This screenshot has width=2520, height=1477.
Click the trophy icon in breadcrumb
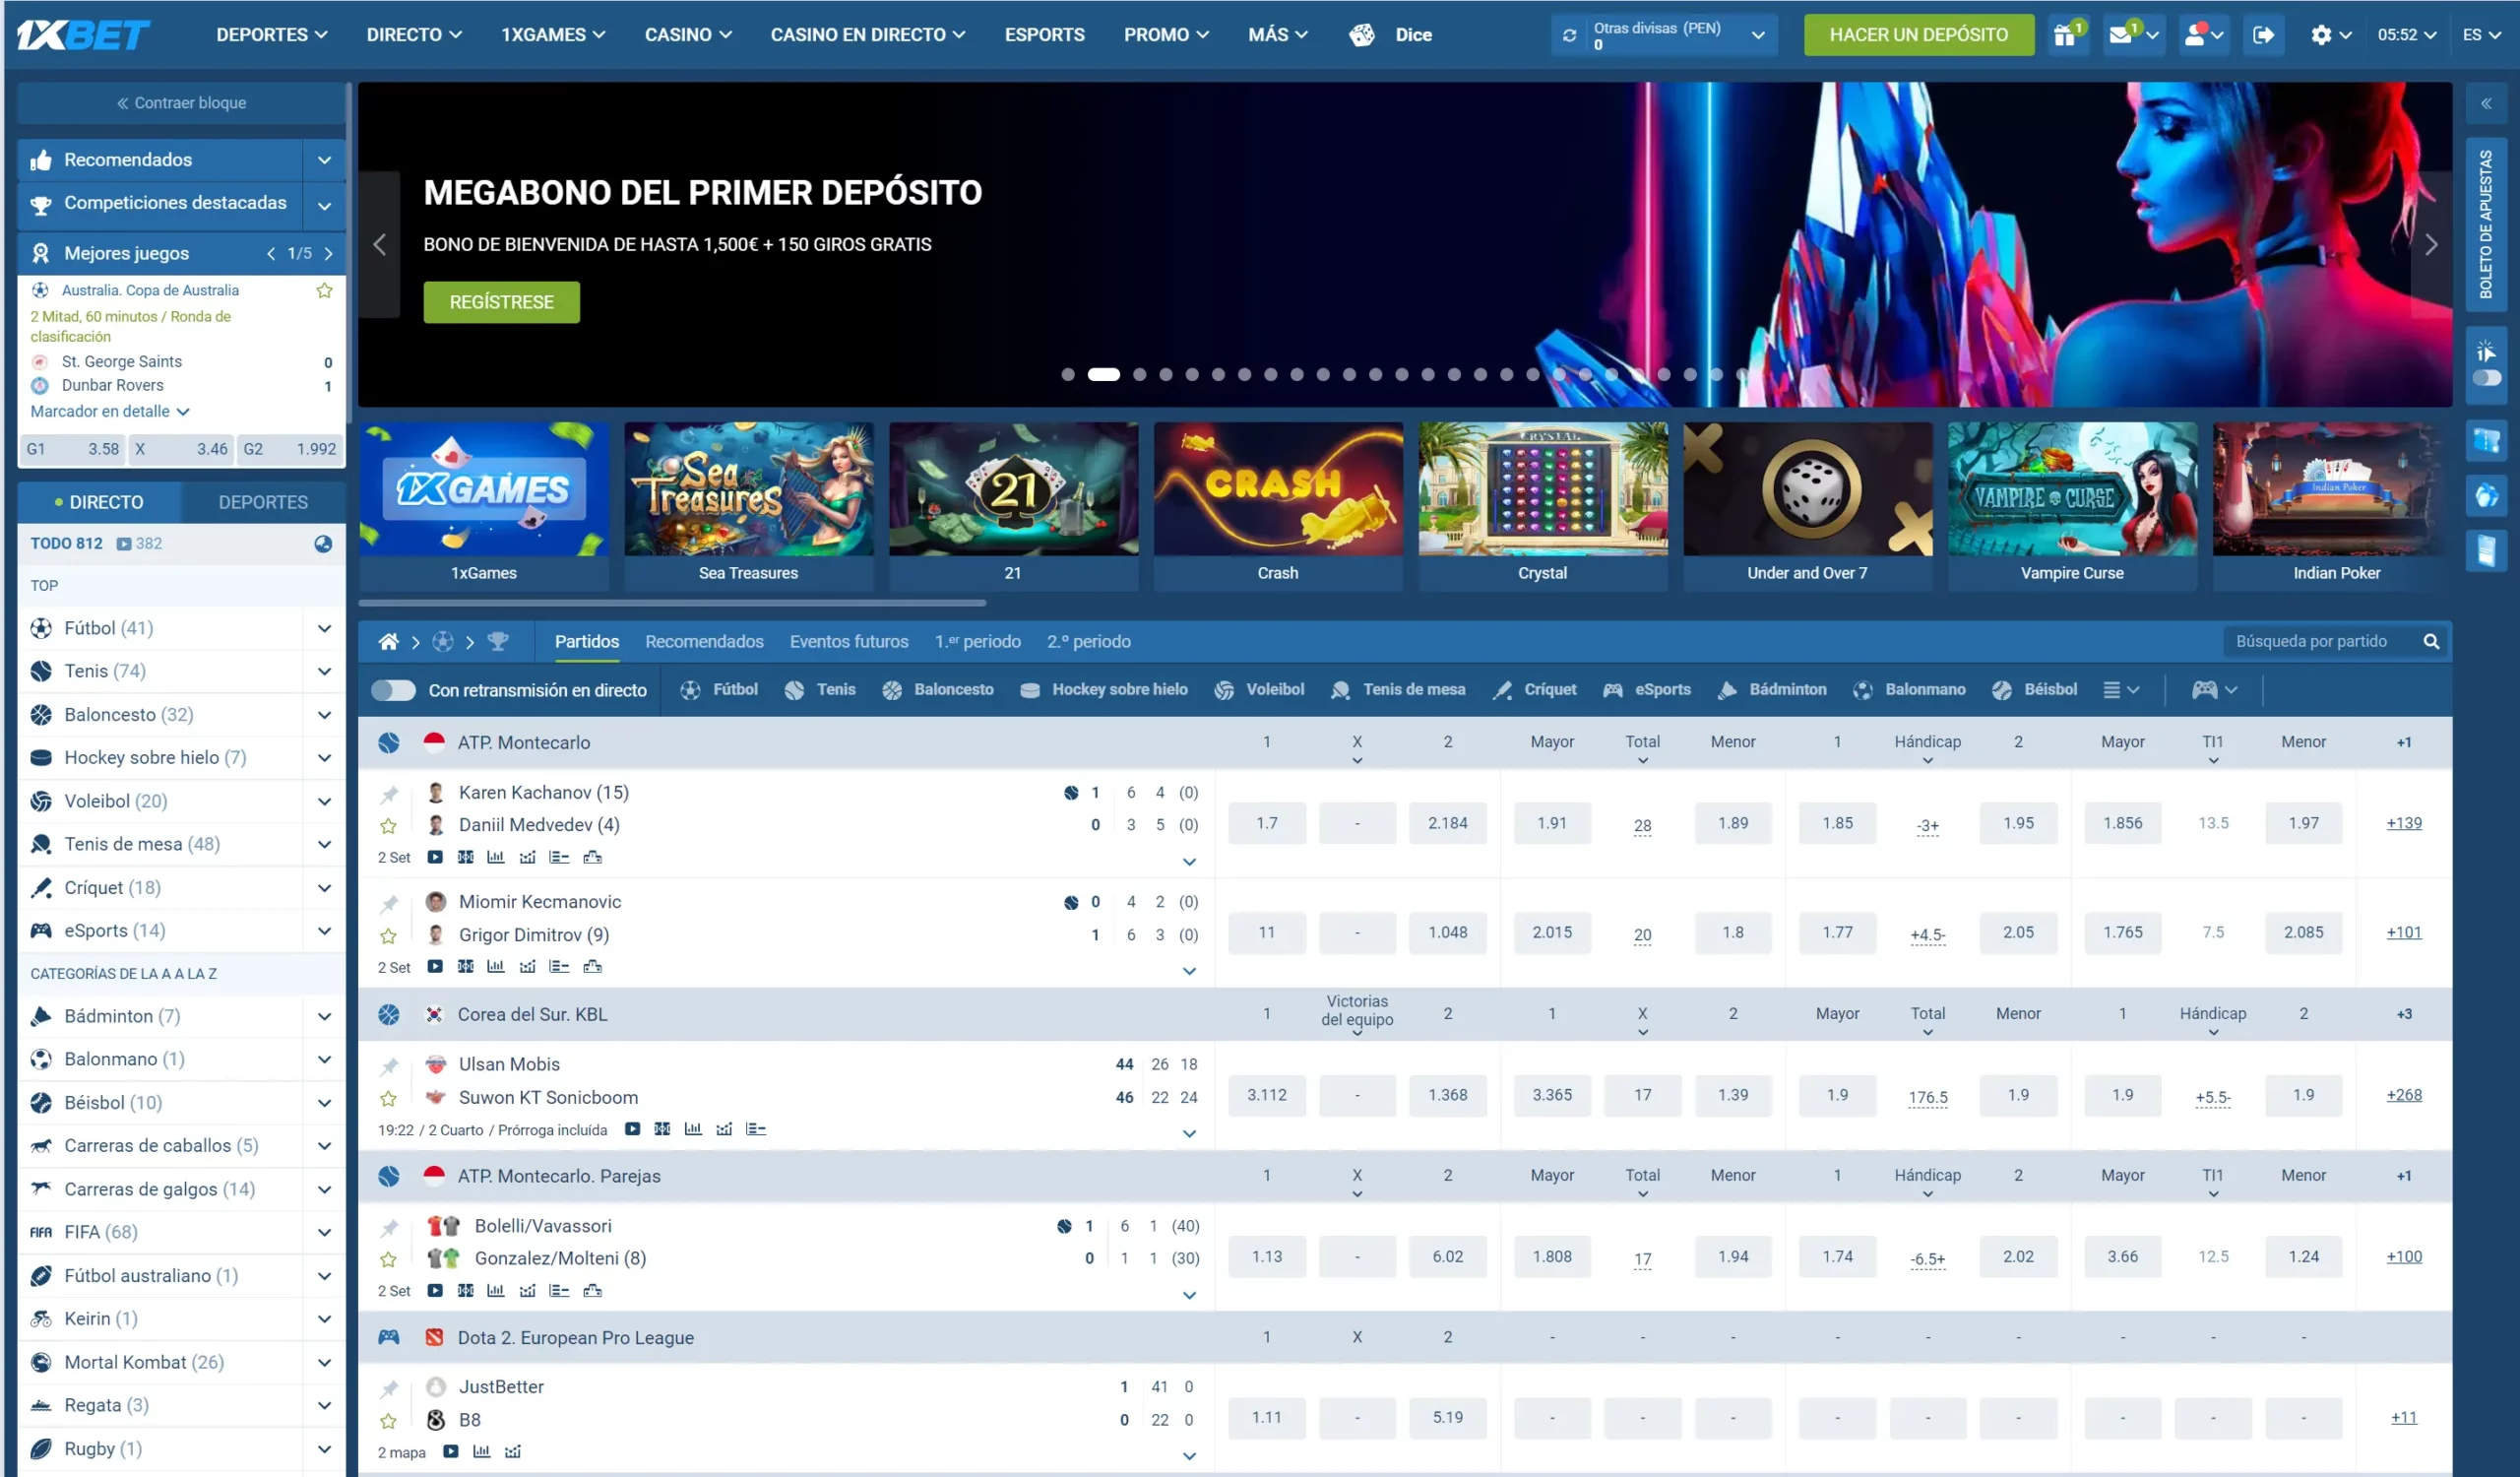497,642
